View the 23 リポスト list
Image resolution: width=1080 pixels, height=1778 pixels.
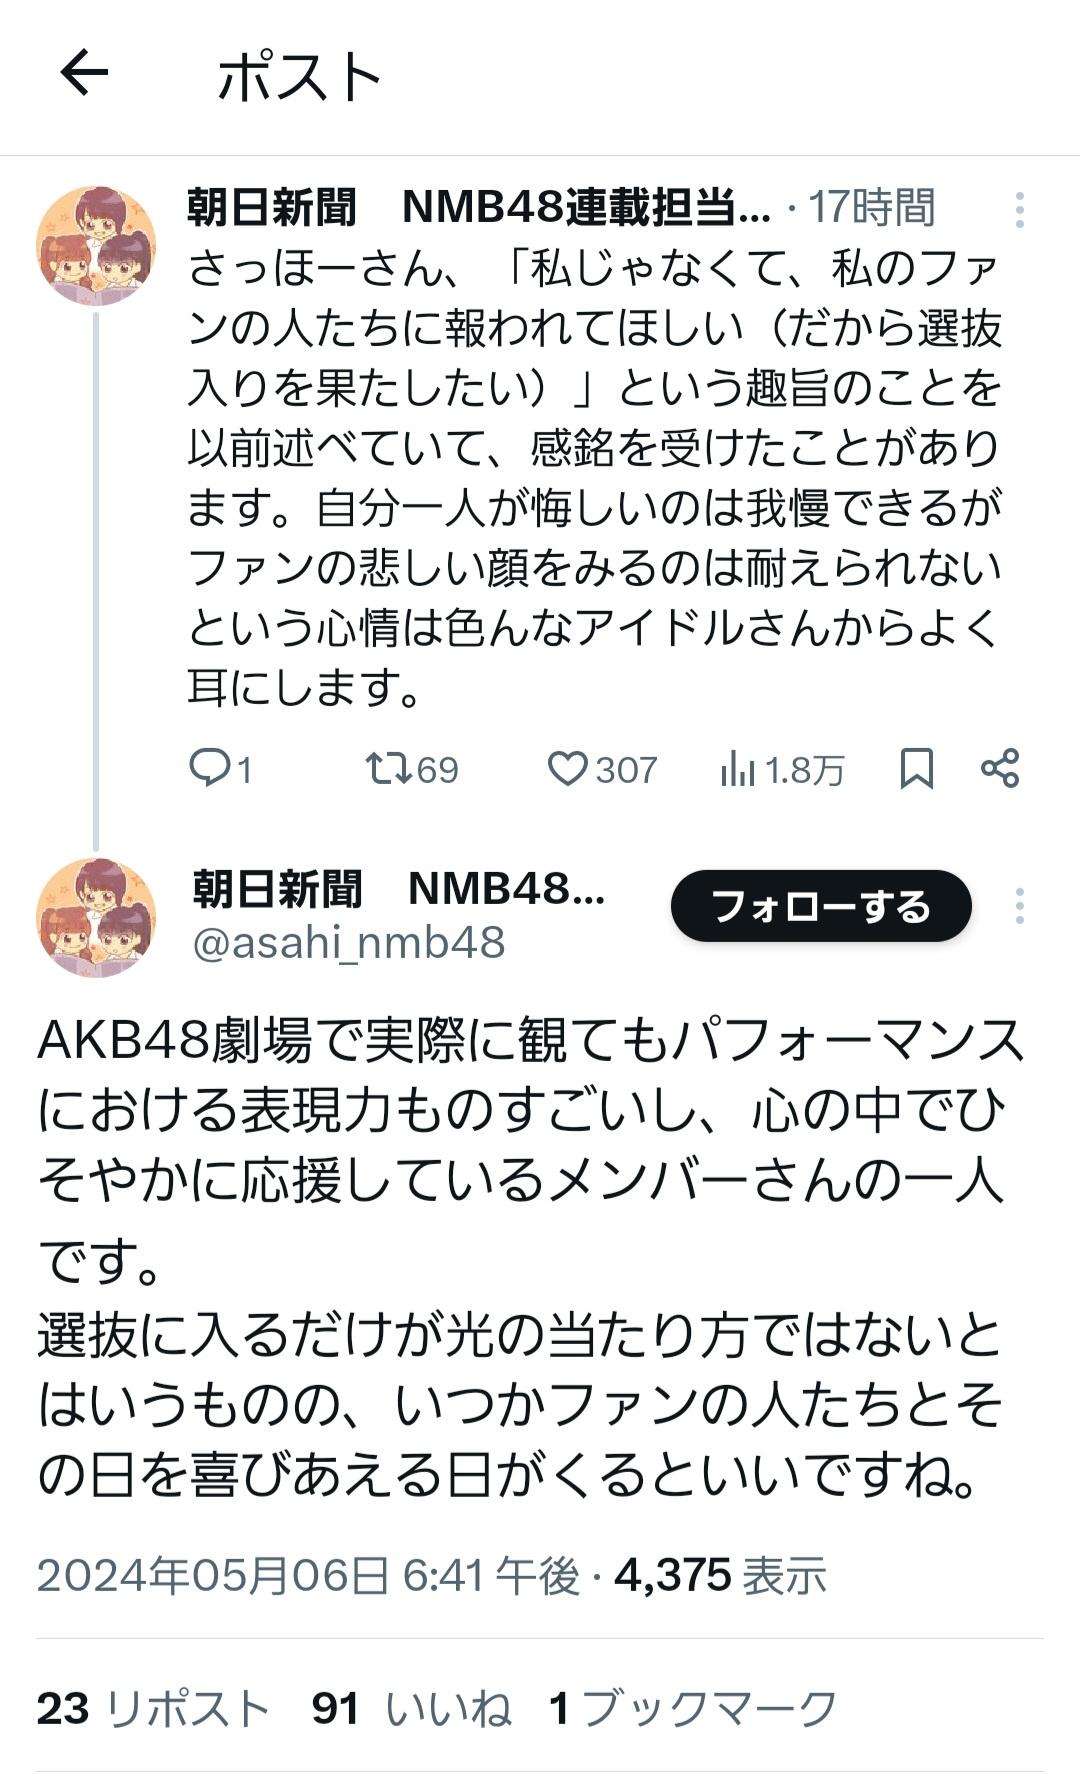(154, 1708)
